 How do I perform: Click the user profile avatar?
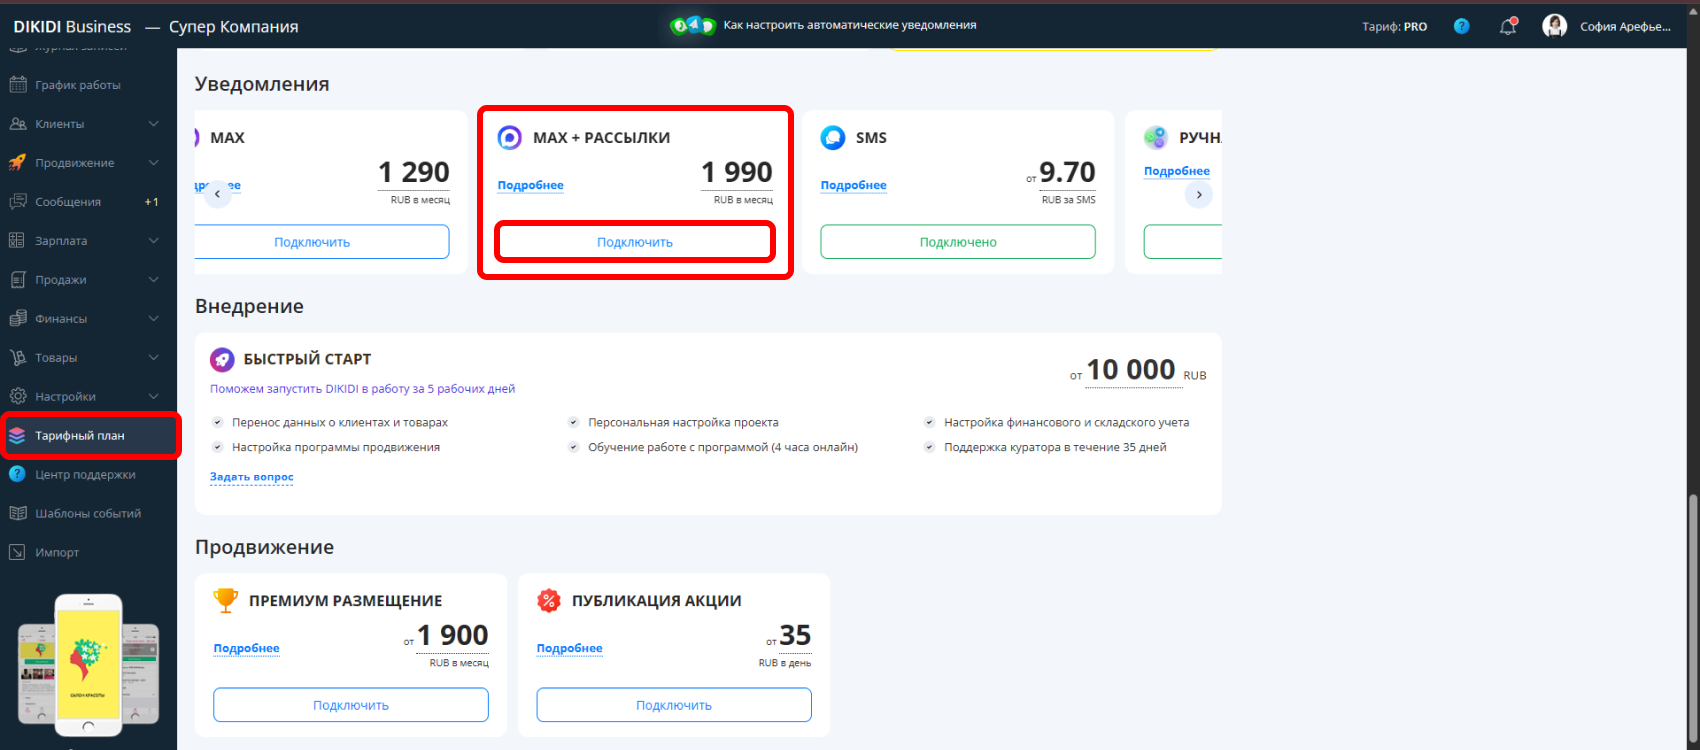[x=1554, y=26]
